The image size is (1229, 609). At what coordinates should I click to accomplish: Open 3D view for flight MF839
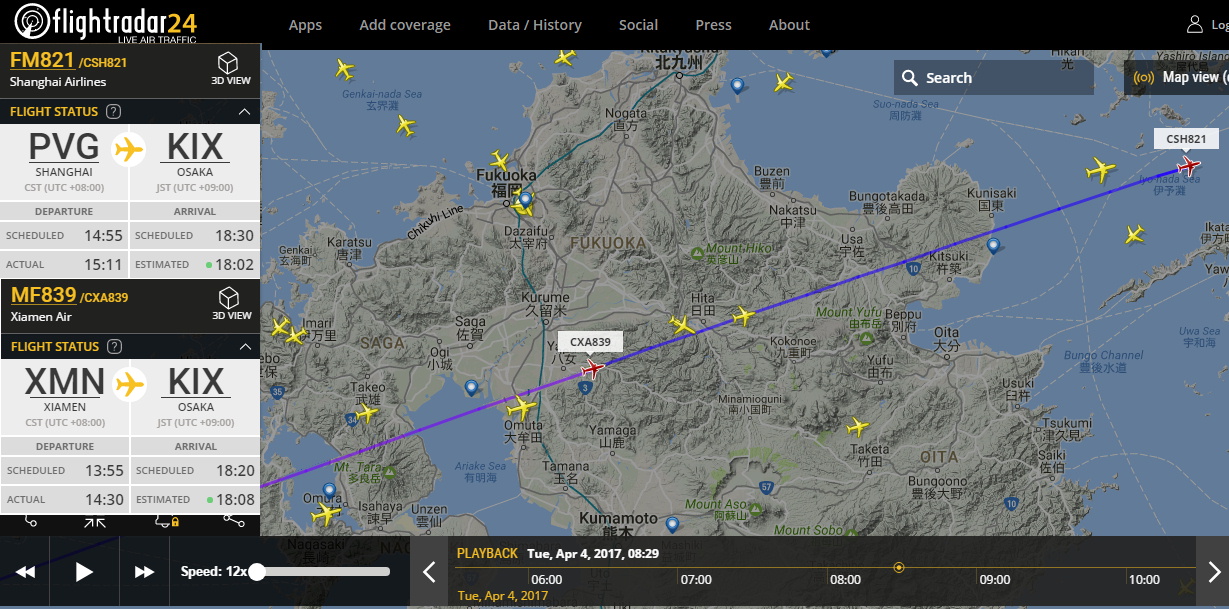231,303
